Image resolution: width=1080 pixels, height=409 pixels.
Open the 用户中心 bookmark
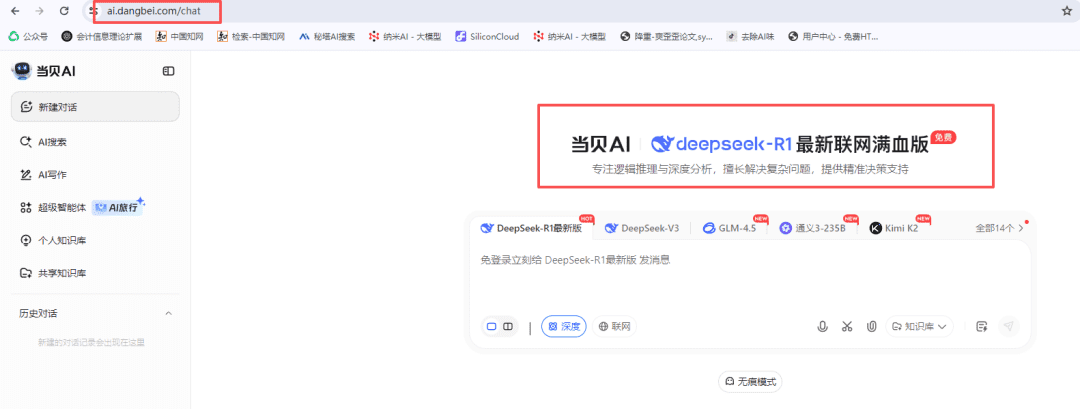[x=833, y=36]
